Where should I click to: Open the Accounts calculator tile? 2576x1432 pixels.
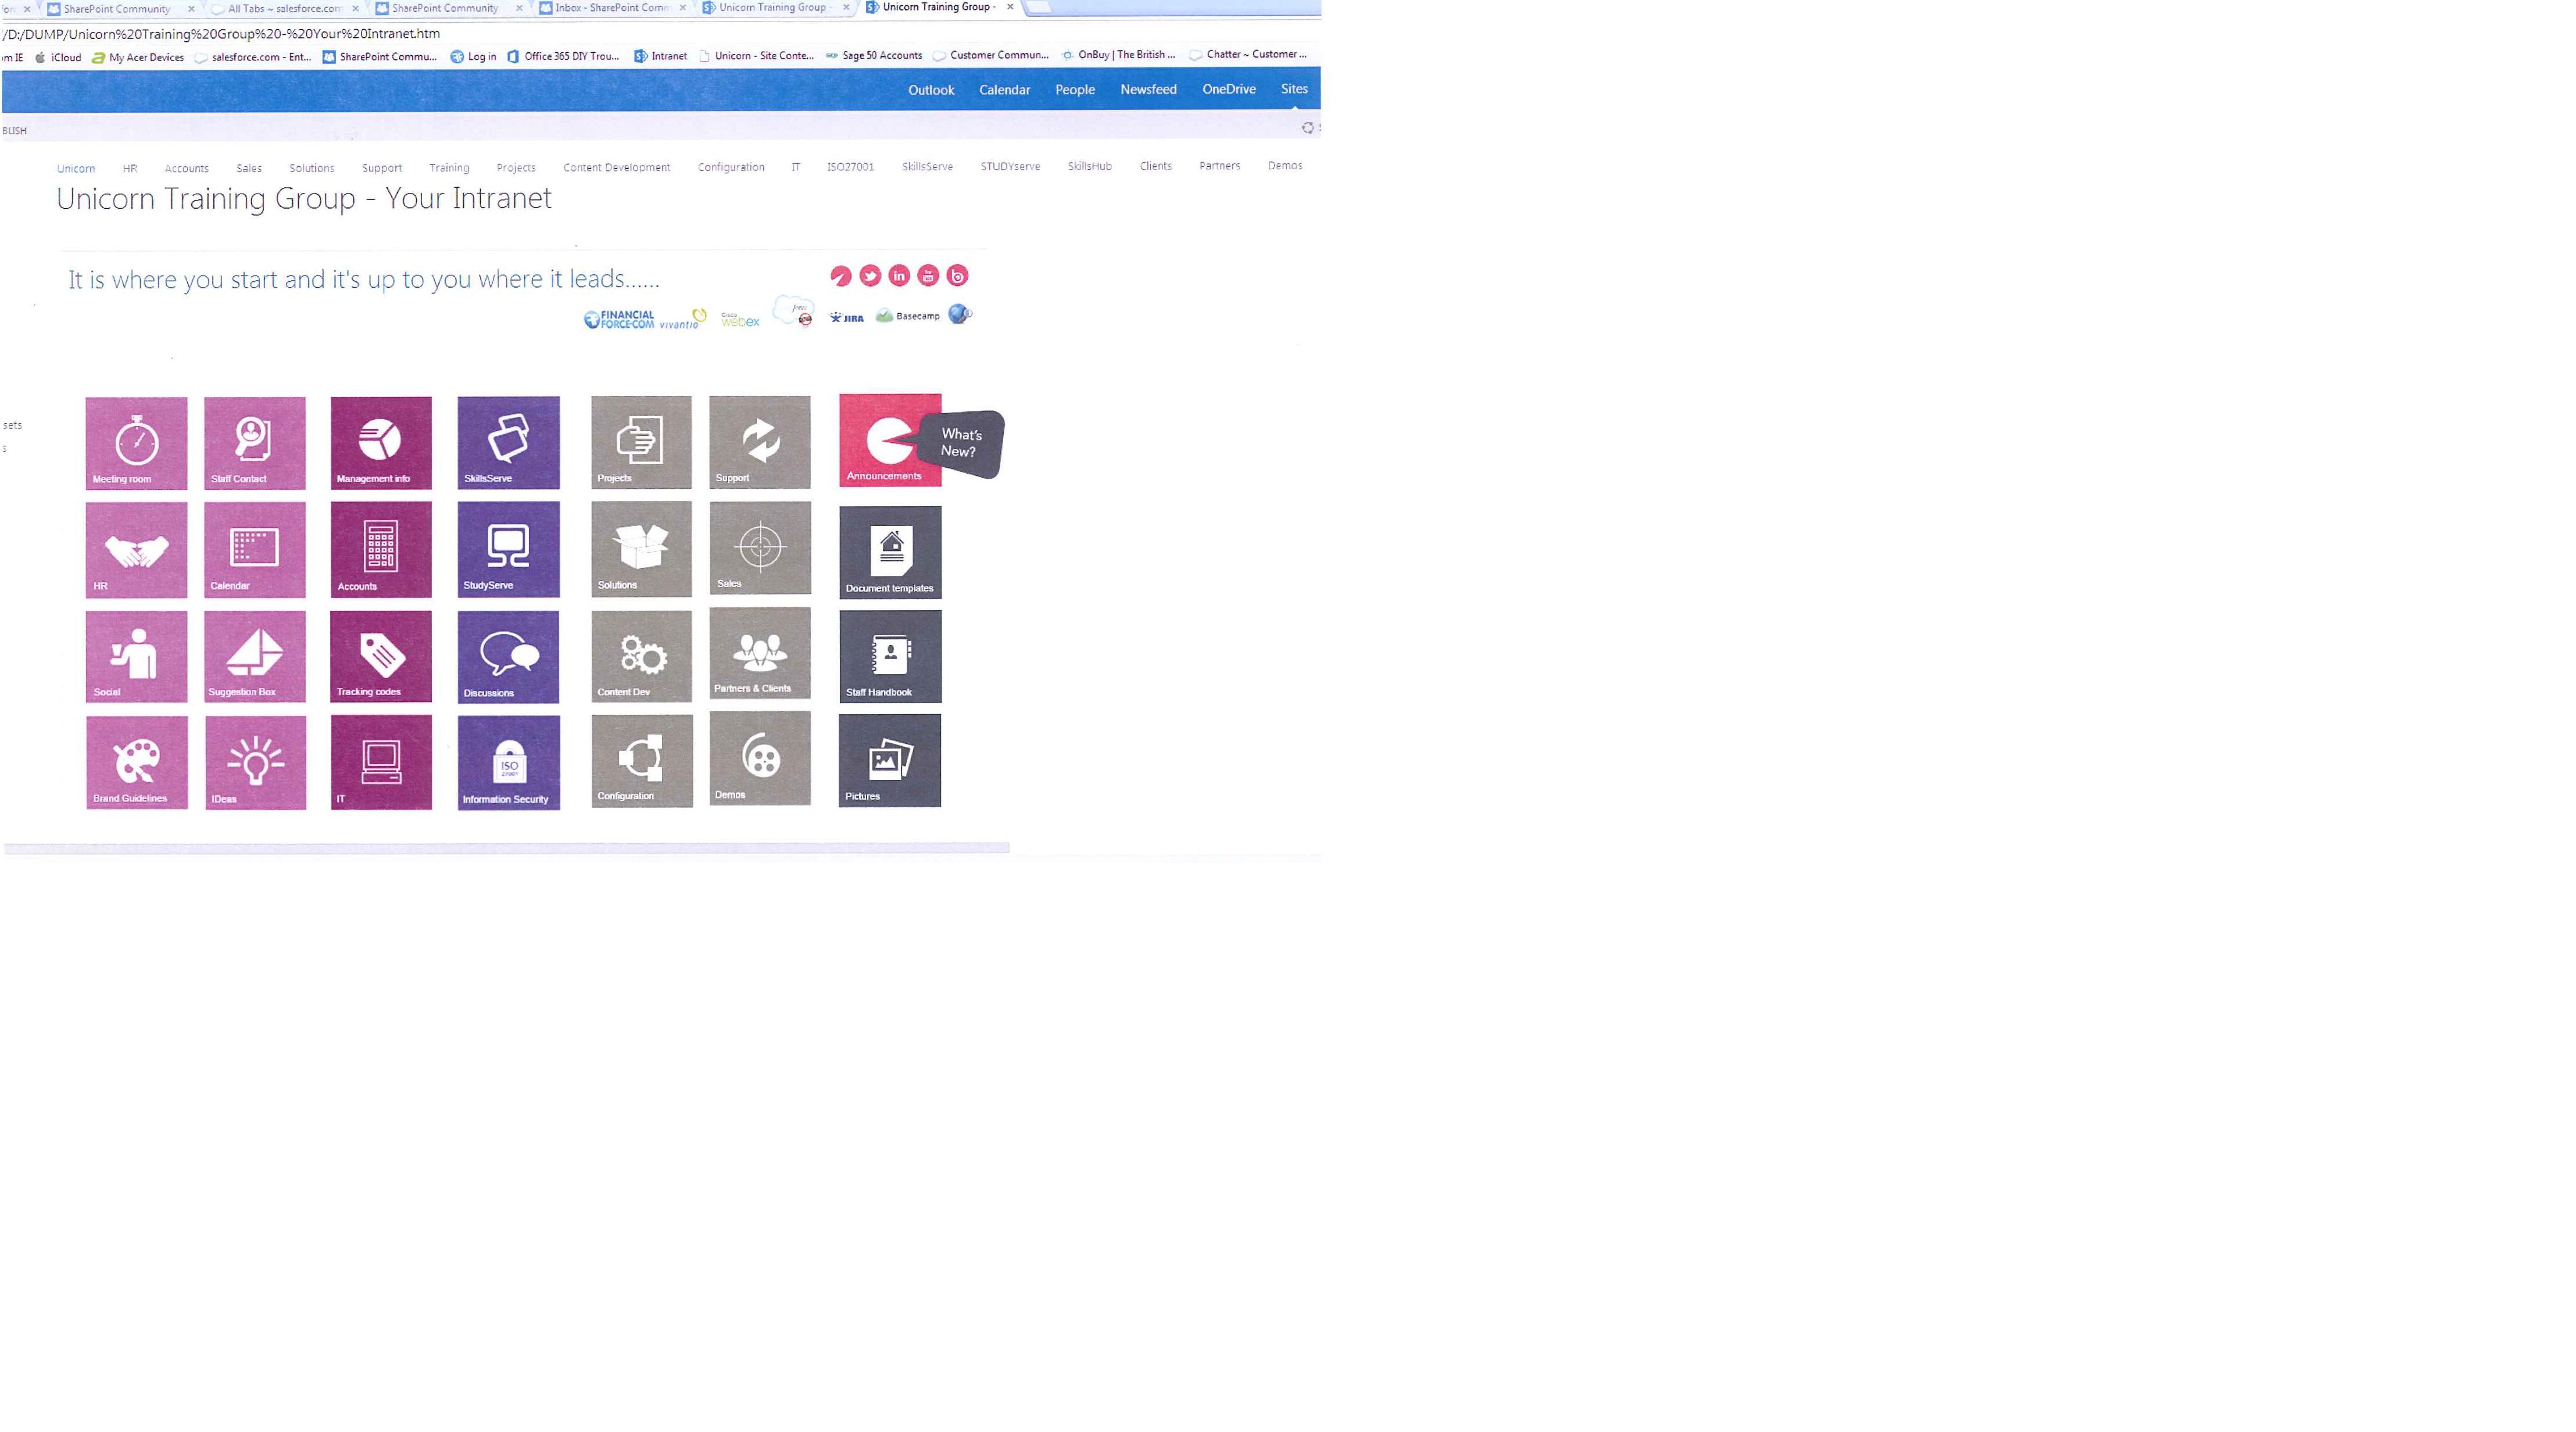point(381,550)
